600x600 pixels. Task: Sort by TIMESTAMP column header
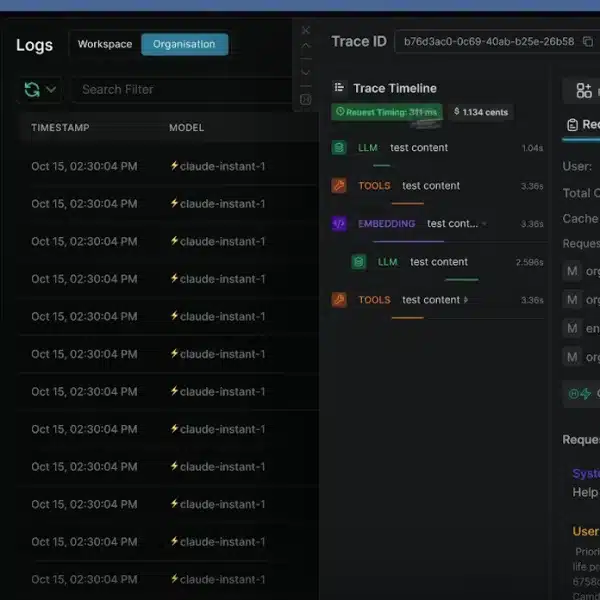[x=60, y=127]
